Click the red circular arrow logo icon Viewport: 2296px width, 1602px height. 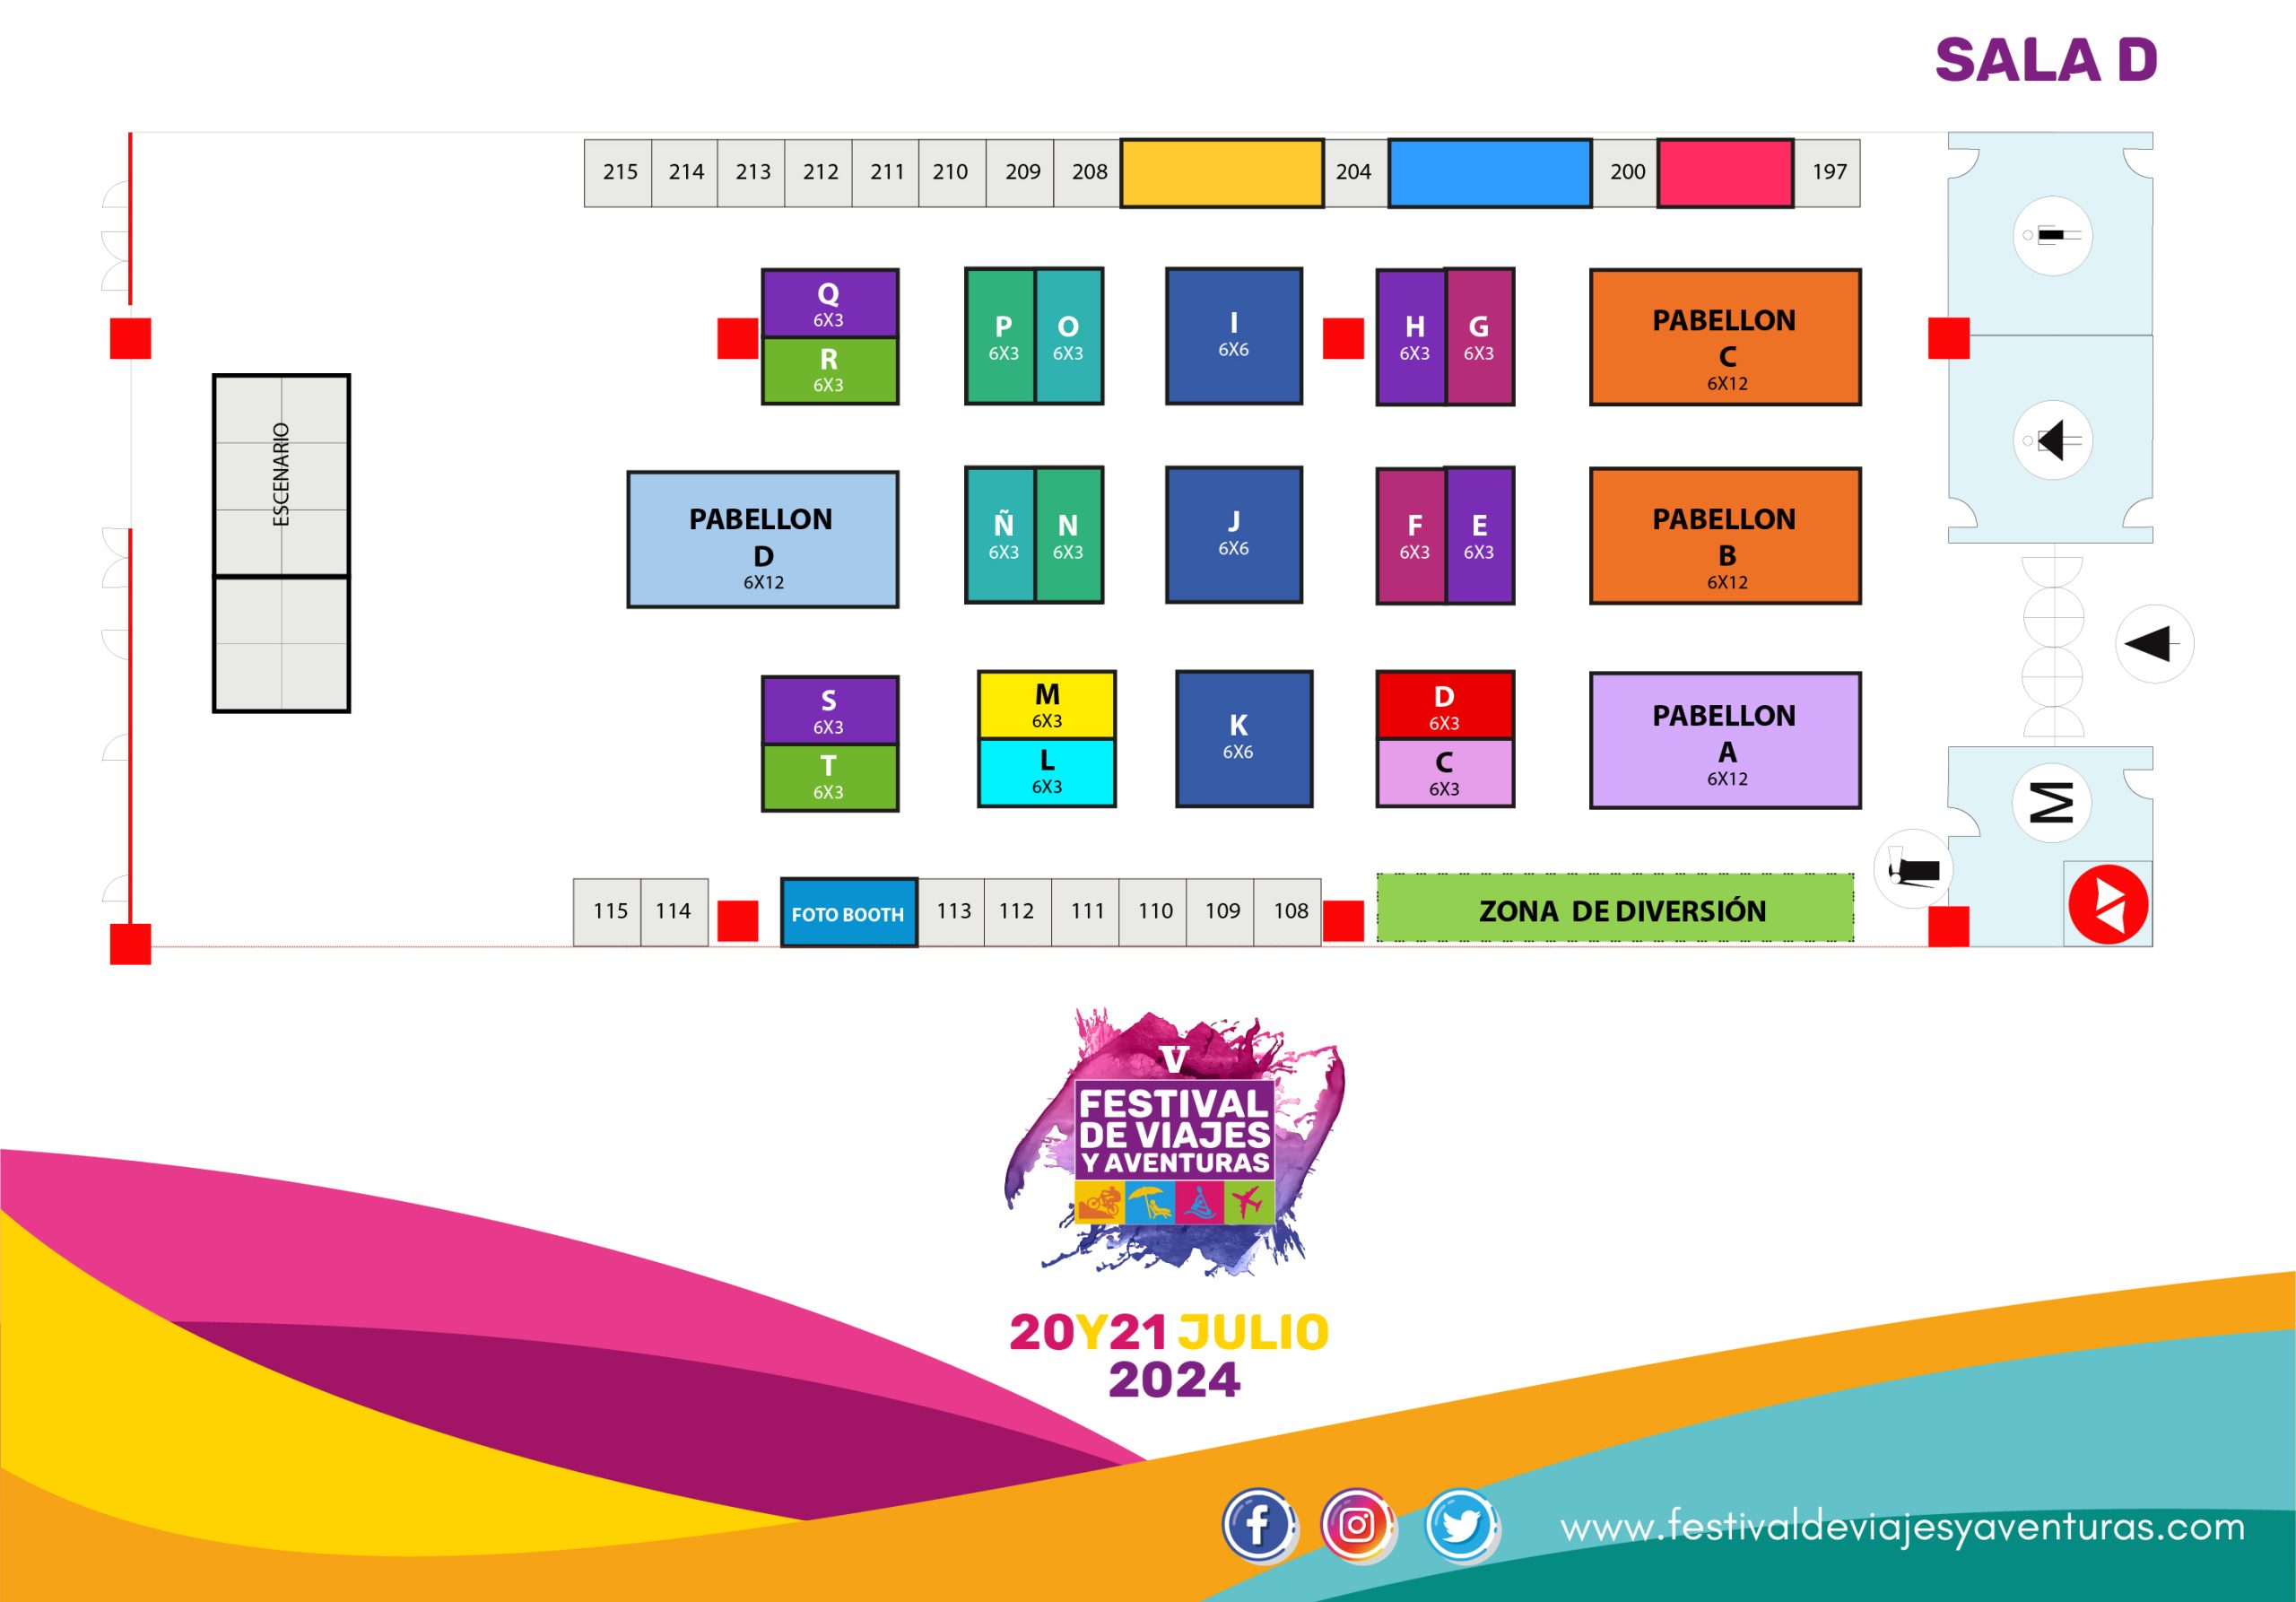point(2108,904)
